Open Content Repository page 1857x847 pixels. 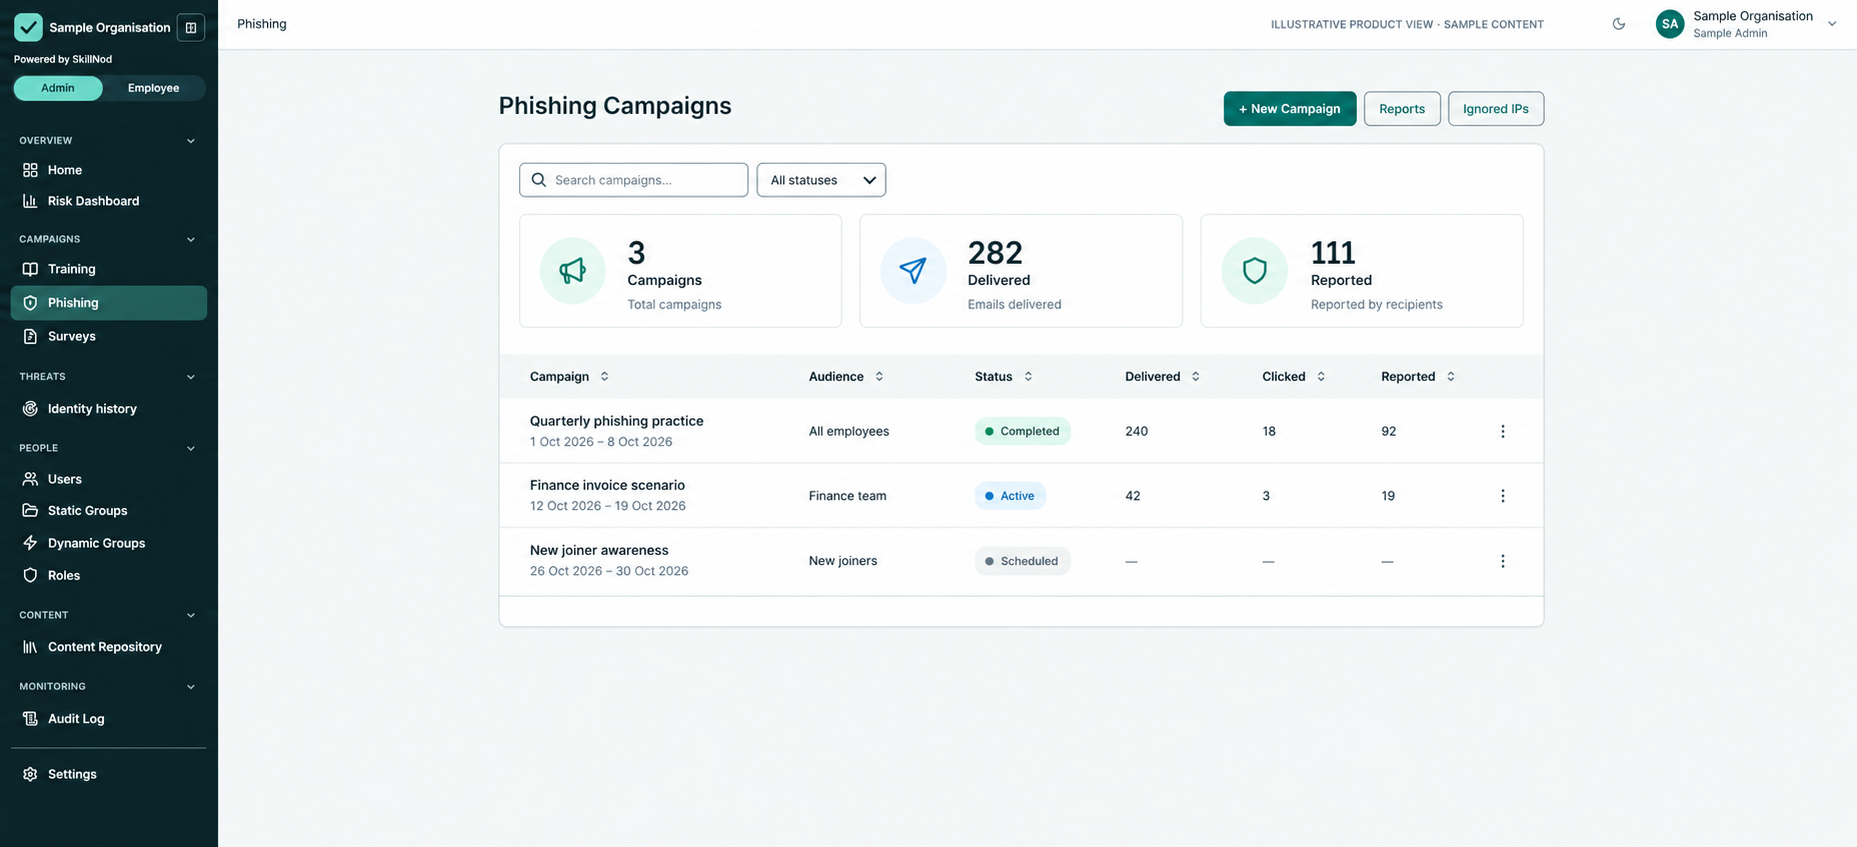108,647
